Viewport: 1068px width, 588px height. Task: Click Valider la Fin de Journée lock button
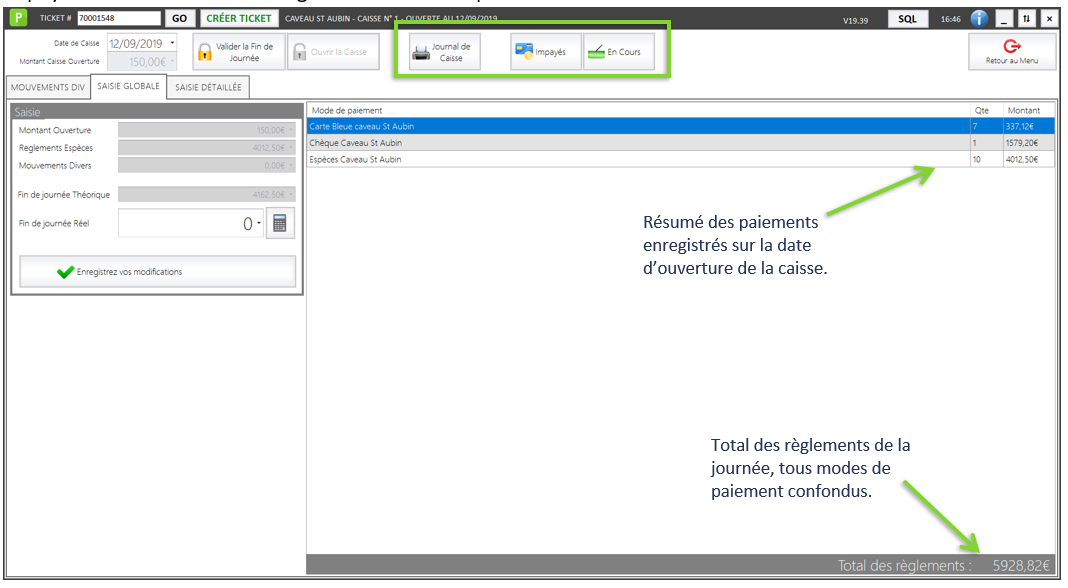coord(235,52)
